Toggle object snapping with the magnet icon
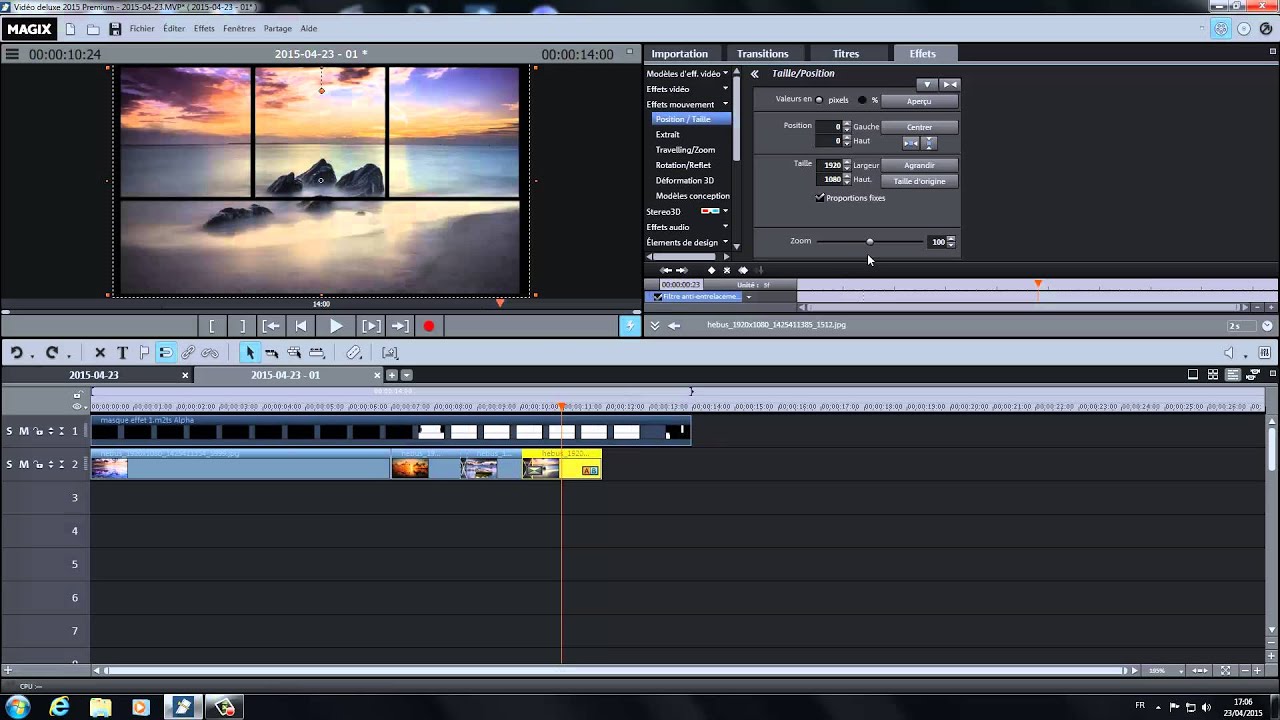 click(166, 353)
